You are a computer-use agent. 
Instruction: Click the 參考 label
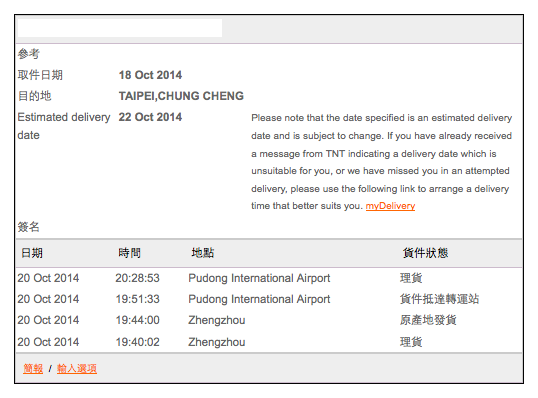click(28, 54)
